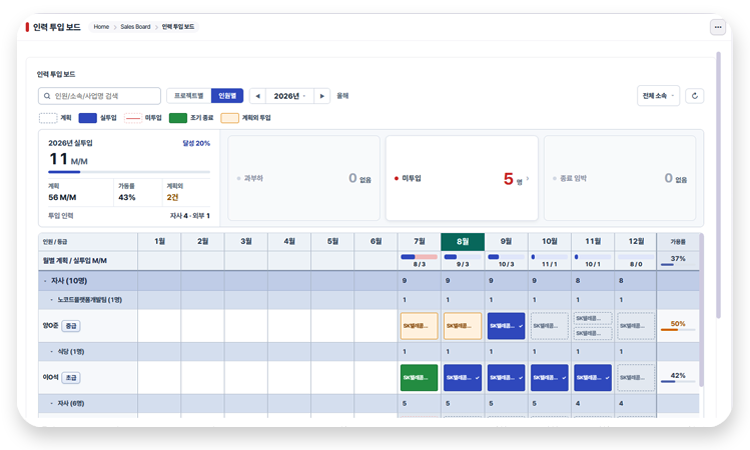Image resolution: width=750 pixels, height=450 pixels.
Task: Click the 50% utilization bar for 양O준
Action: pos(678,329)
